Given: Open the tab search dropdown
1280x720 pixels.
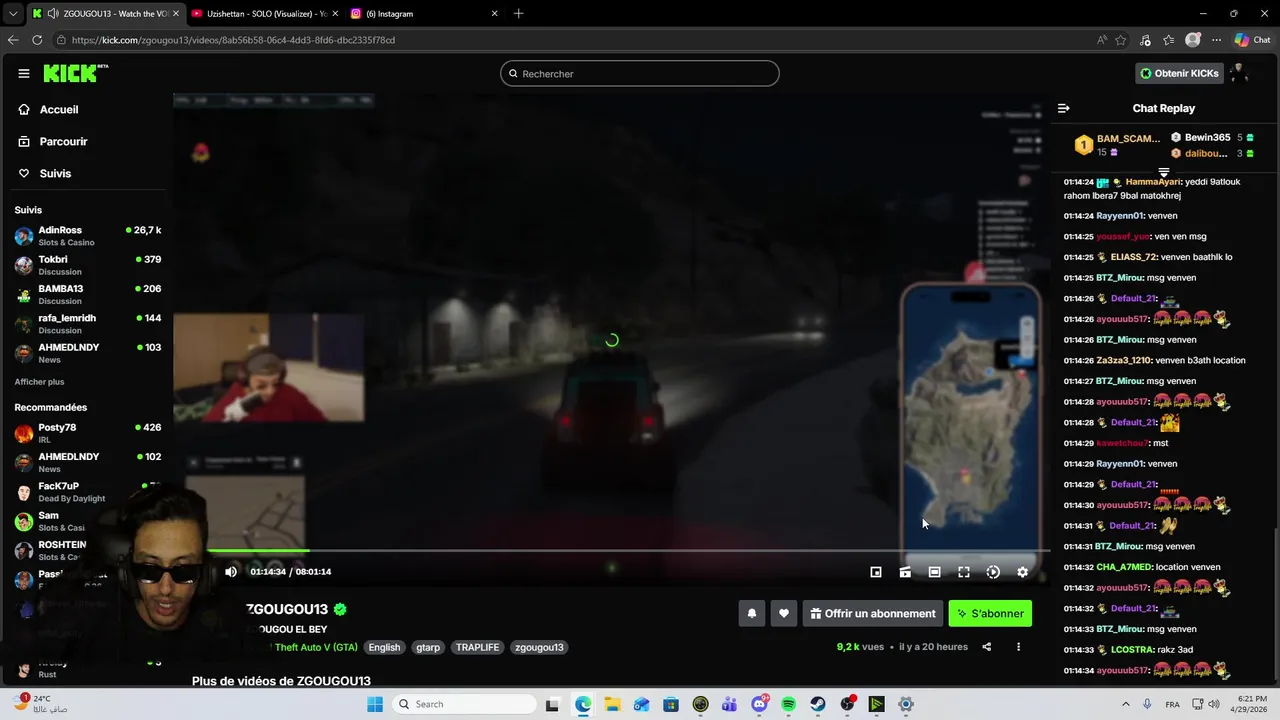Looking at the screenshot, I should (x=12, y=14).
